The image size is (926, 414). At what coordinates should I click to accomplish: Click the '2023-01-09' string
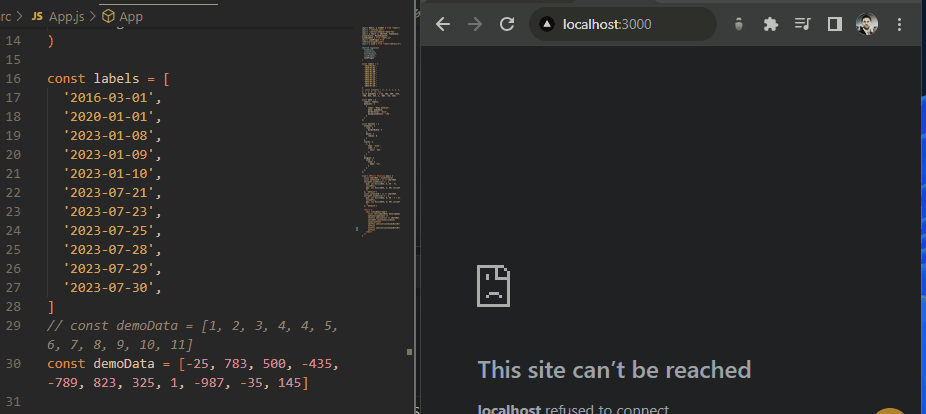(109, 155)
